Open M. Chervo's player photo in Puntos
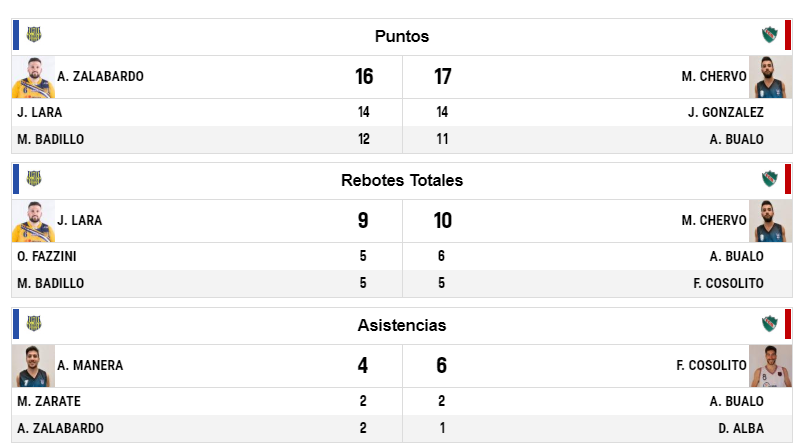 pos(771,77)
